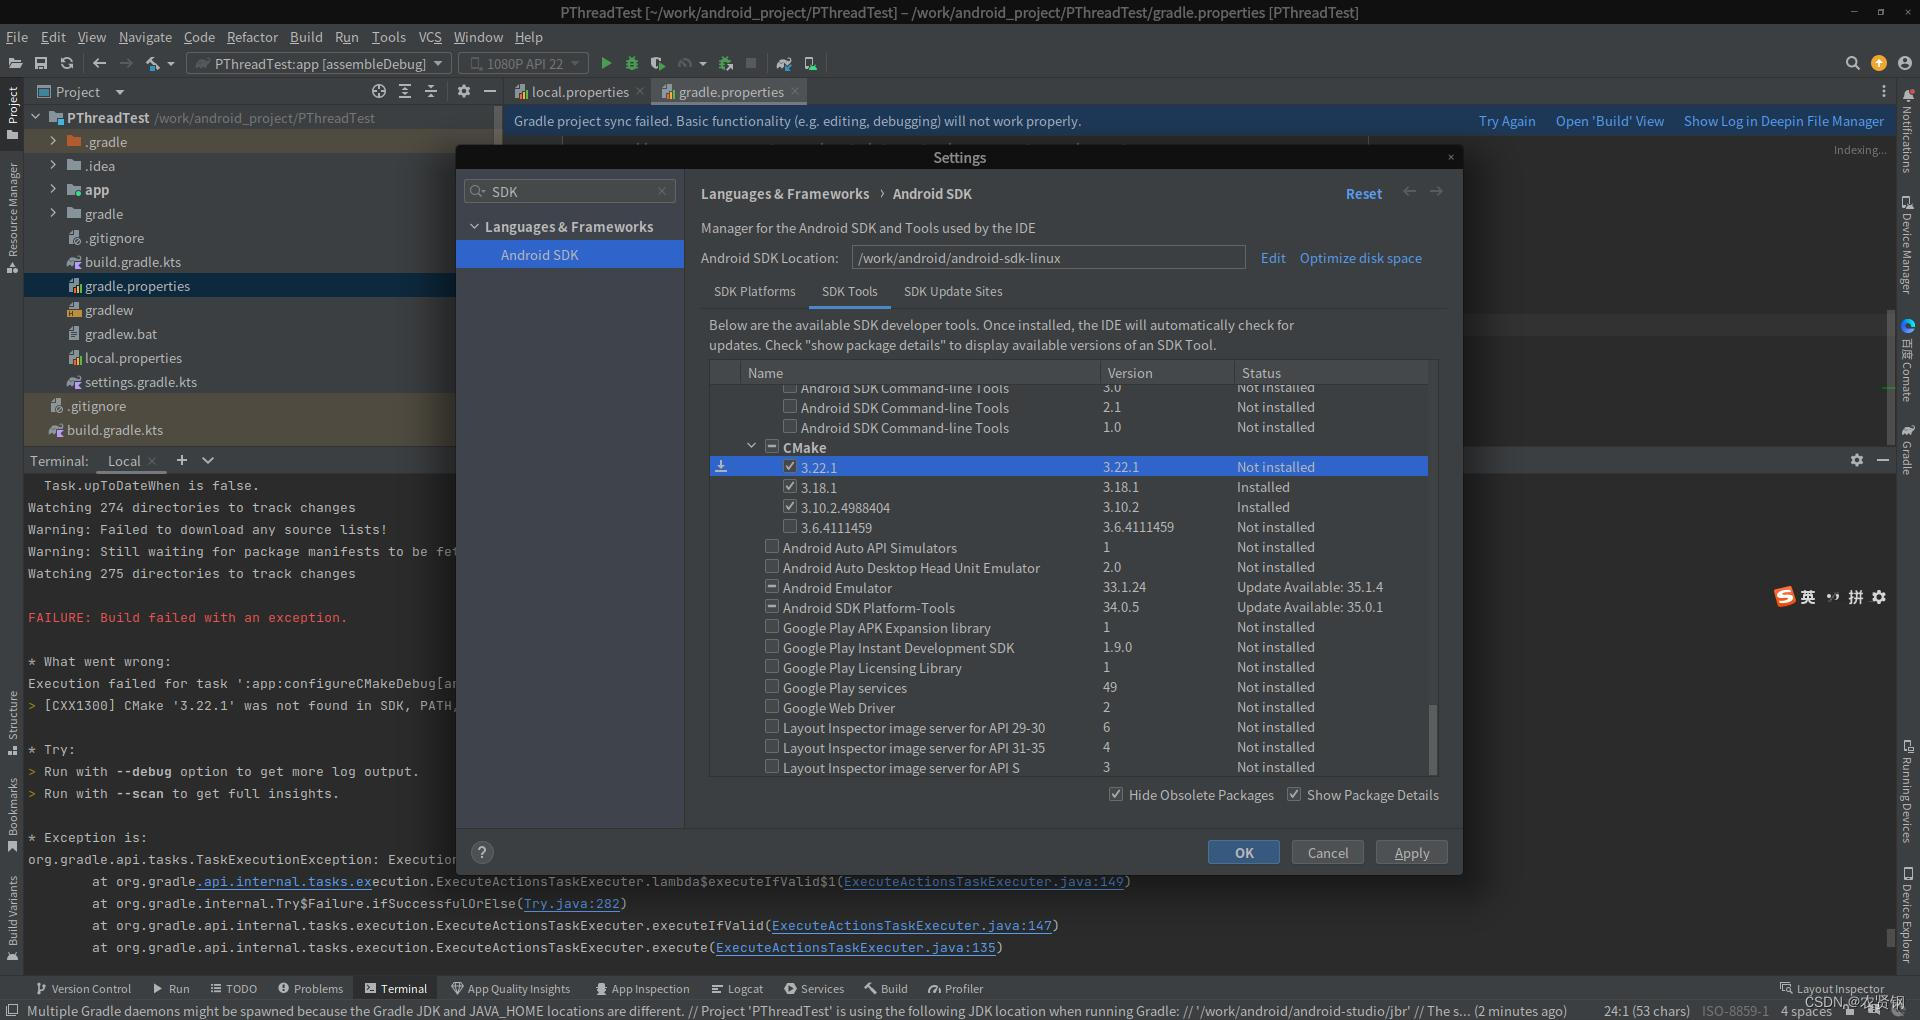Viewport: 1920px width, 1020px height.
Task: Open Terminal panel settings gear
Action: click(1857, 460)
